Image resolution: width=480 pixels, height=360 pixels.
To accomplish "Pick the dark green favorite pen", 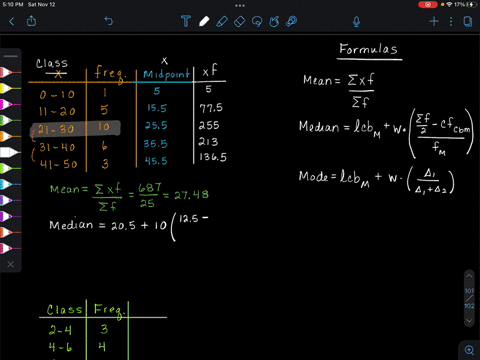I will [10, 120].
